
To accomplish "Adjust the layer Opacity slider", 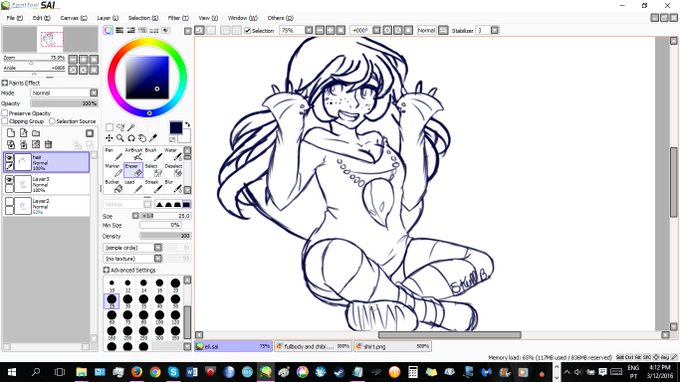I will (x=64, y=104).
